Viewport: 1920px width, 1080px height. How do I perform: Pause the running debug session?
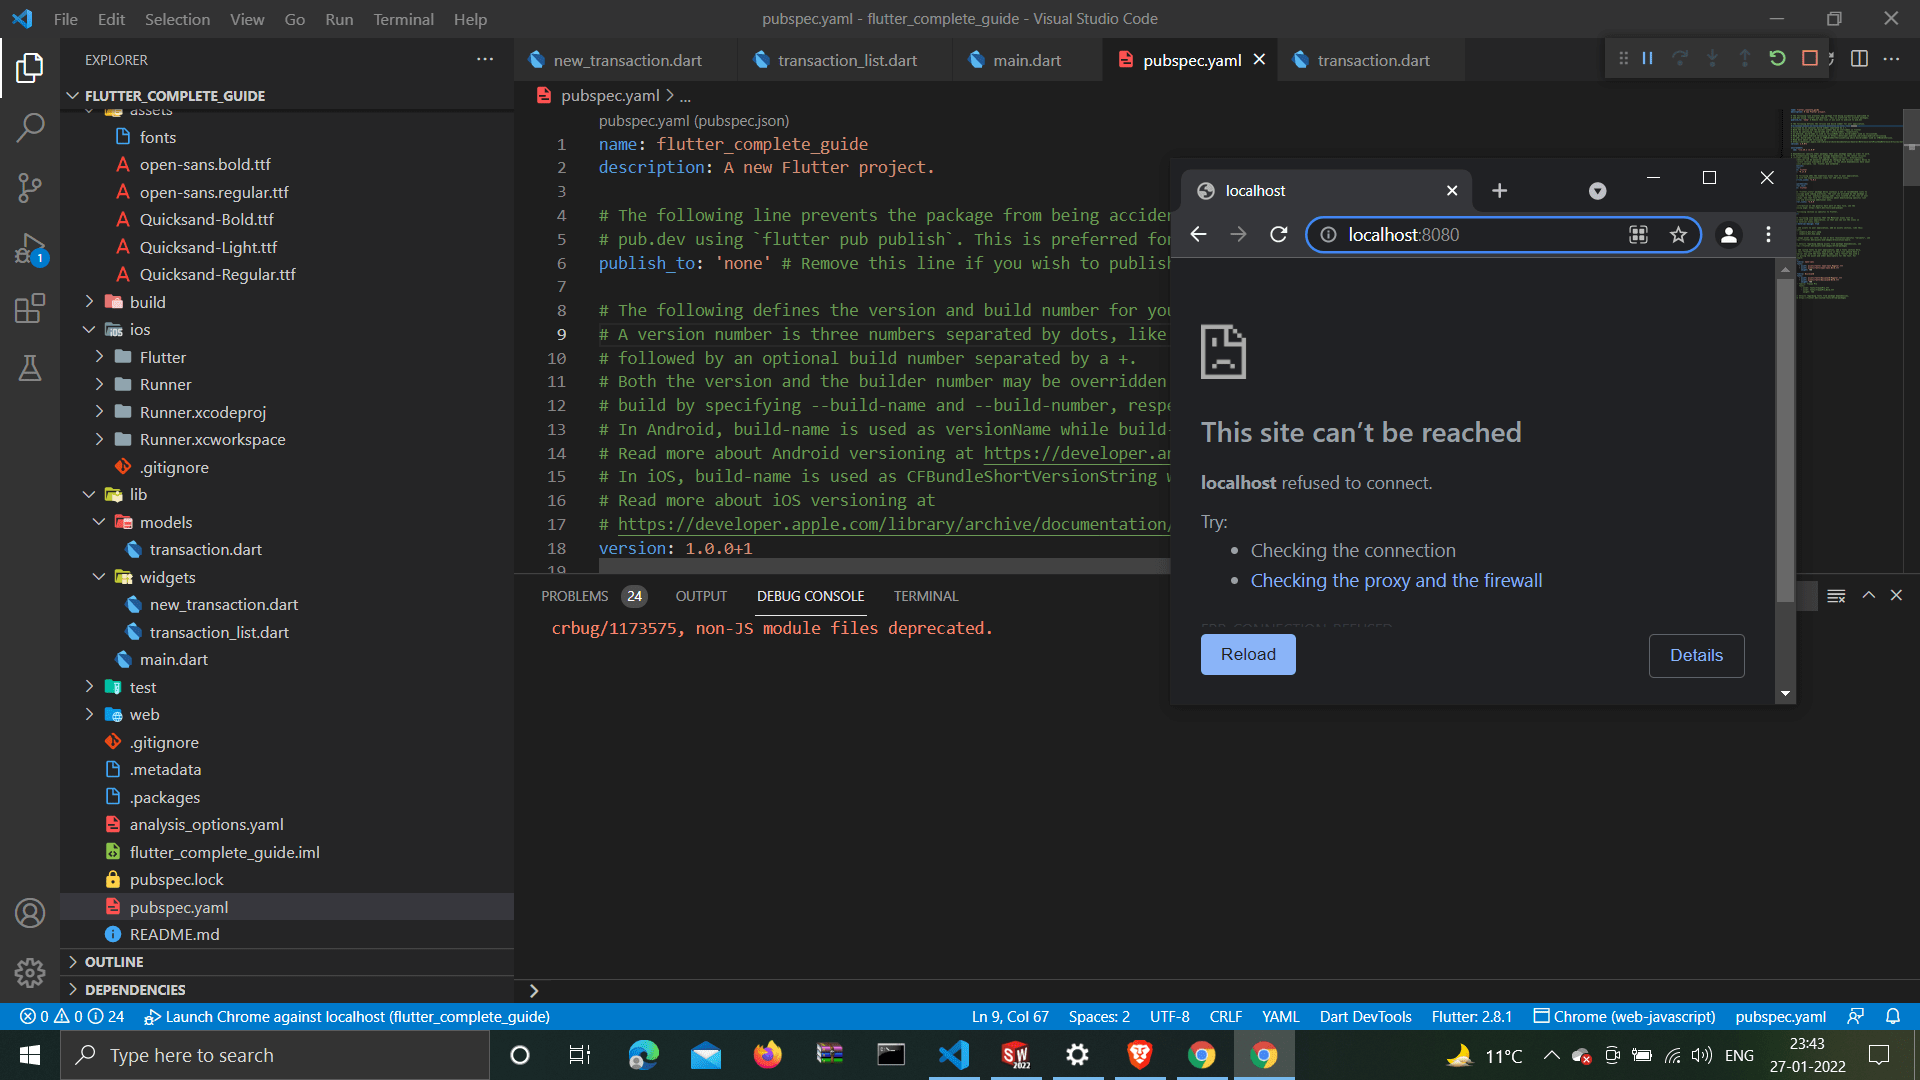(x=1646, y=58)
